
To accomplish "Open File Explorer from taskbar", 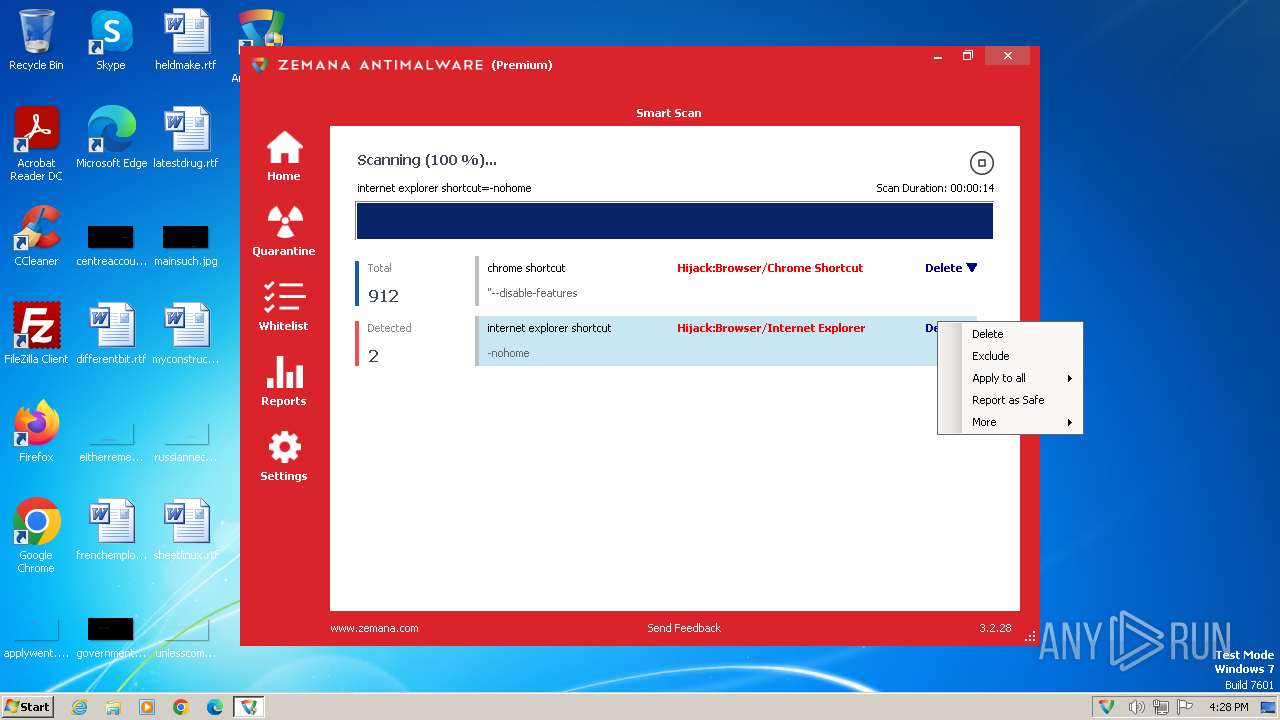I will click(x=113, y=707).
